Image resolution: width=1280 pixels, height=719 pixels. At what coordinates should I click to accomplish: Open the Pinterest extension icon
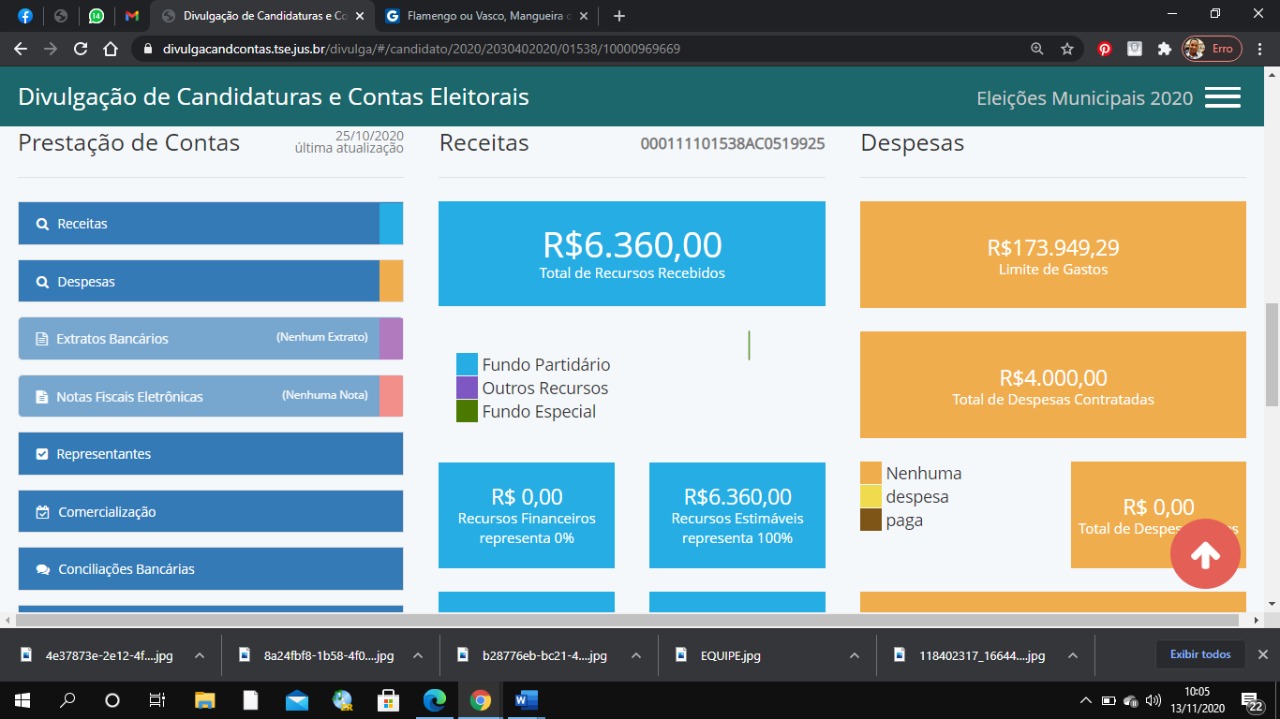tap(1105, 49)
